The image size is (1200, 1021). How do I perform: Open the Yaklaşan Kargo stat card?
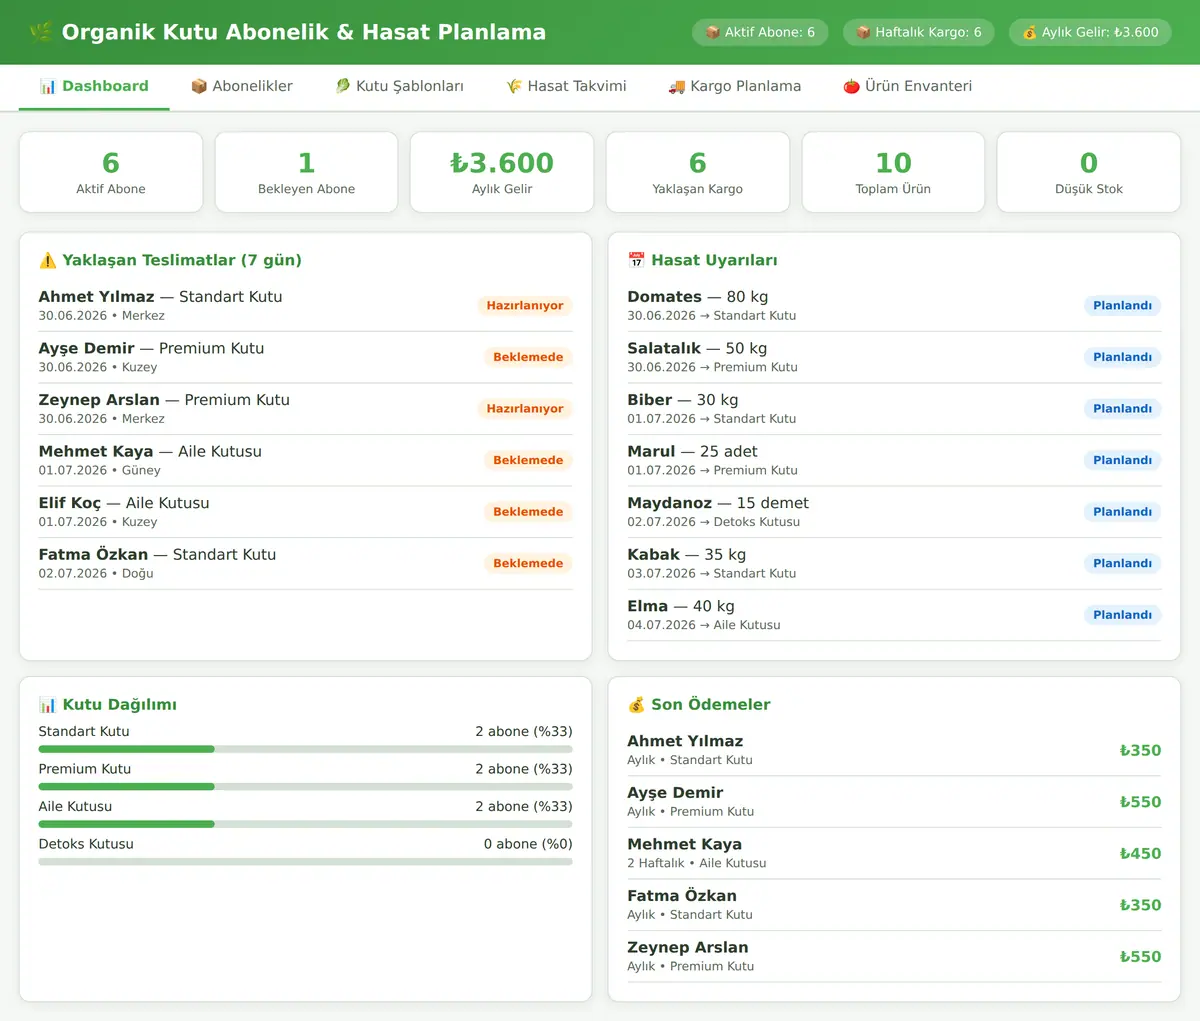(698, 172)
